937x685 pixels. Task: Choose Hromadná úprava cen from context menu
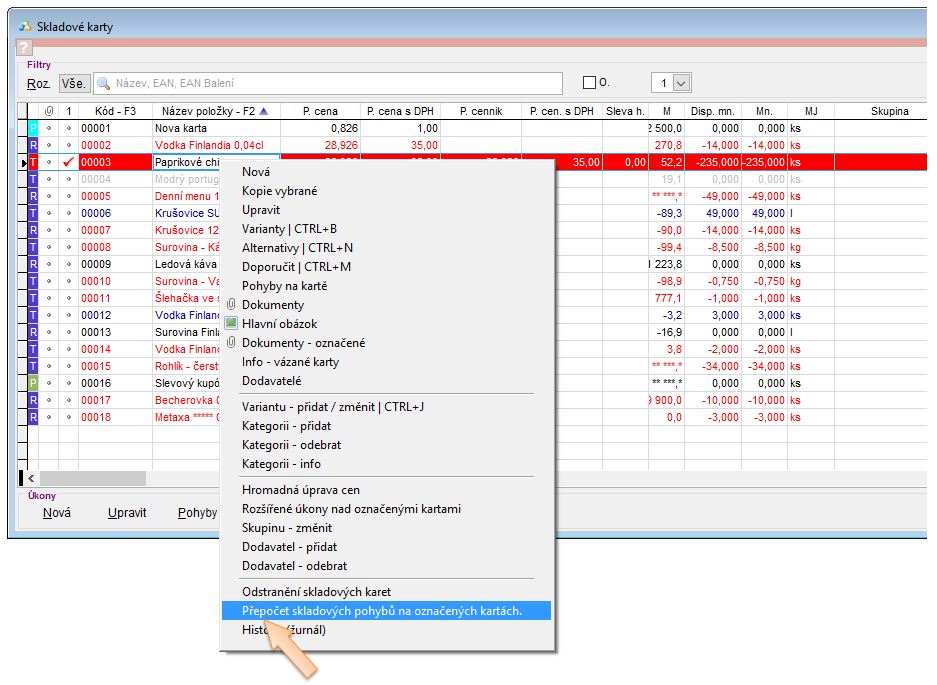point(300,490)
